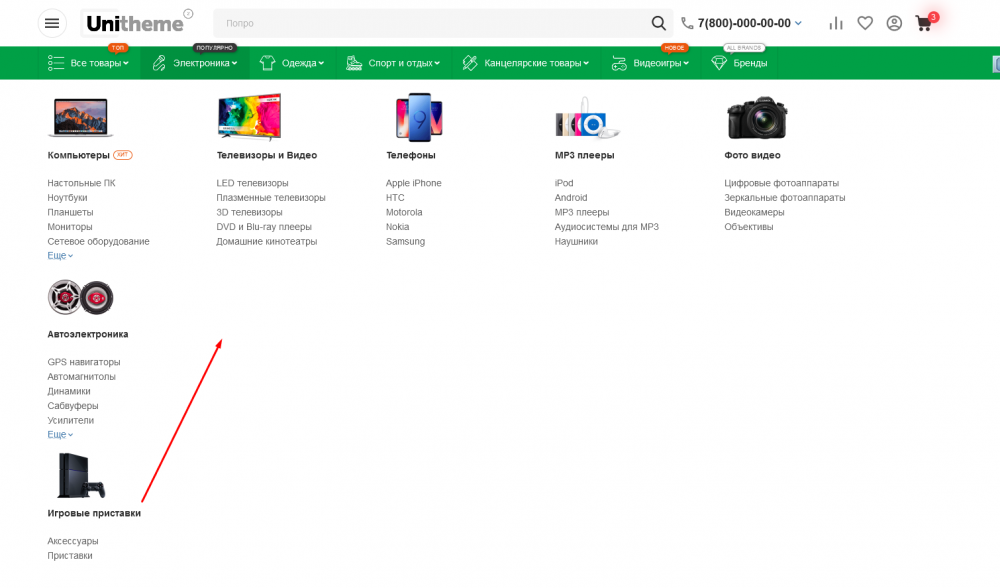The height and width of the screenshot is (588, 1000).
Task: Open the Одежда menu
Action: (291, 62)
